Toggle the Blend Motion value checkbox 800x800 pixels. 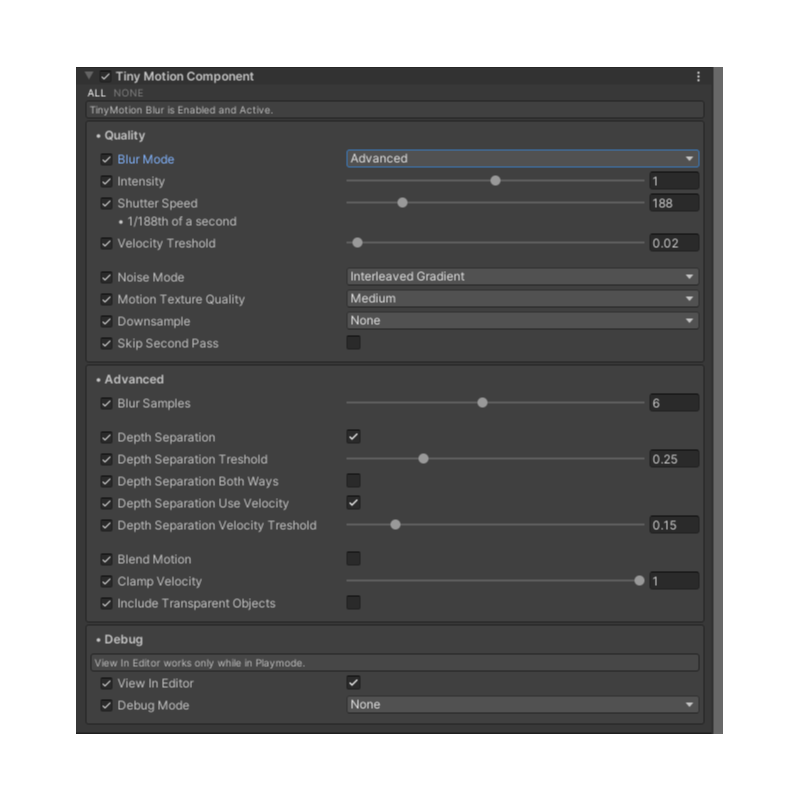coord(354,558)
